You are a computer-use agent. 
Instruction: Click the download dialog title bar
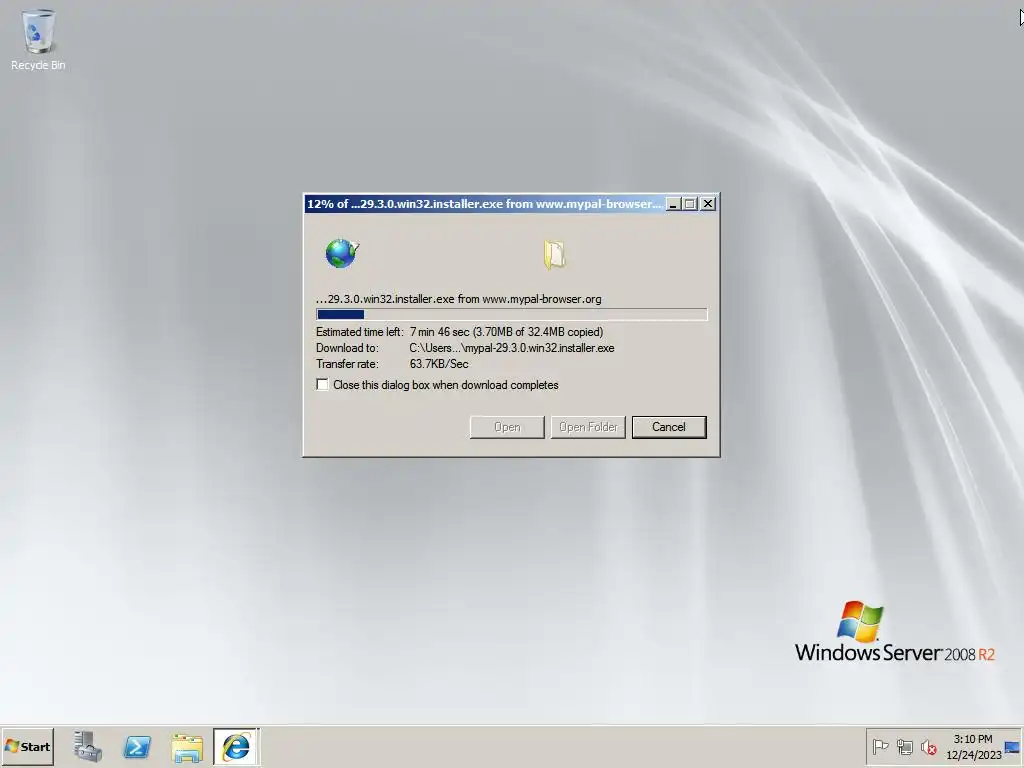click(x=485, y=204)
